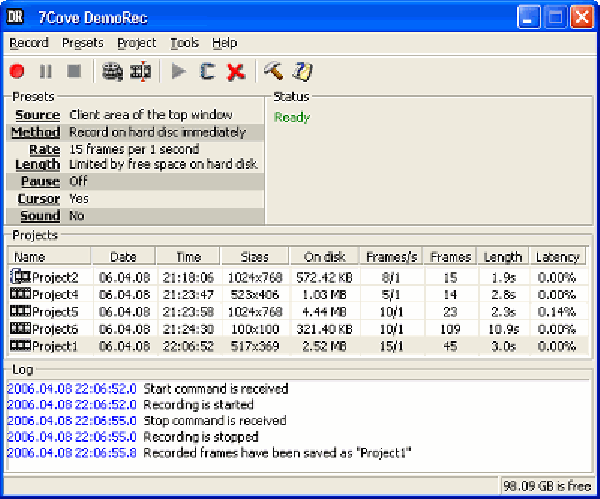Click the Method preset label
Image resolution: width=600 pixels, height=499 pixels.
pos(36,132)
